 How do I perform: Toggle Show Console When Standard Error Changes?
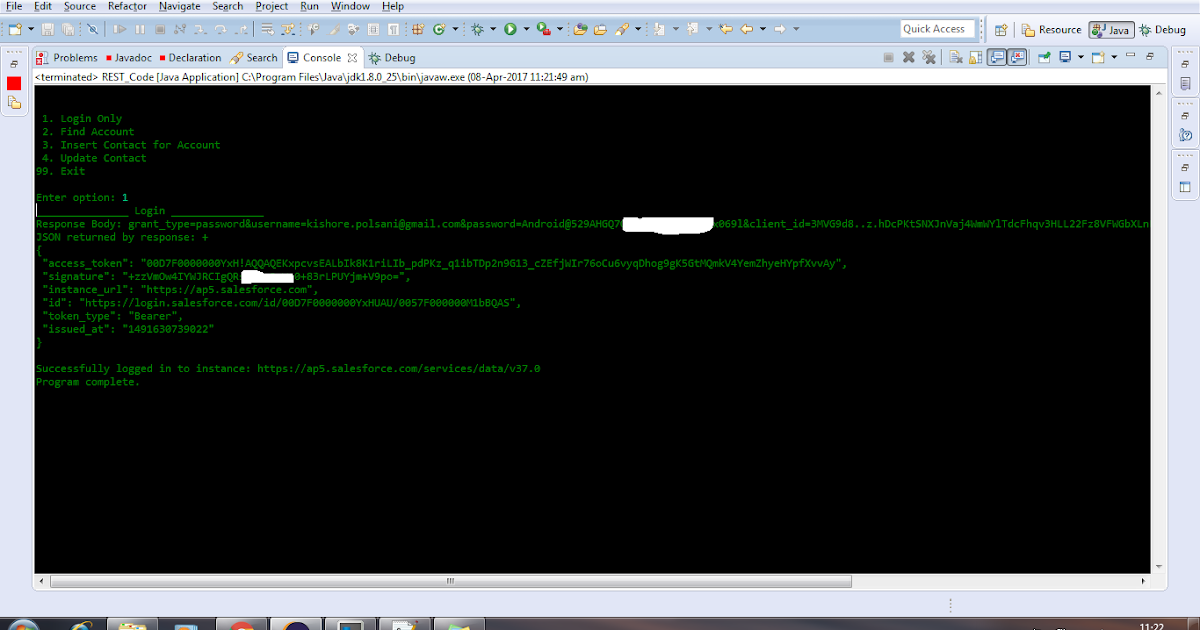[x=1015, y=57]
